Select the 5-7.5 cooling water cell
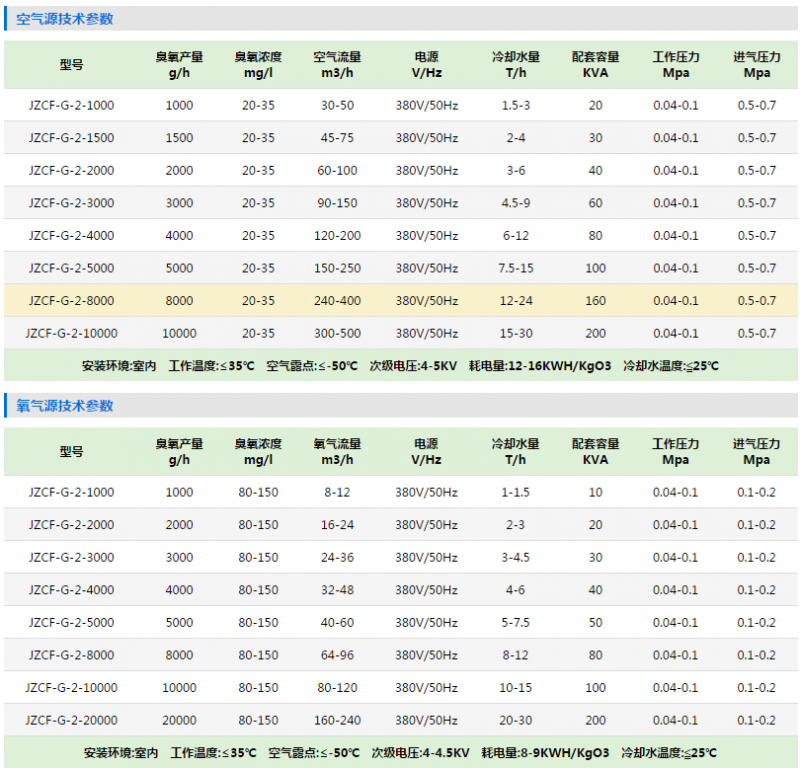Screen dimensions: 800x768 tap(516, 623)
